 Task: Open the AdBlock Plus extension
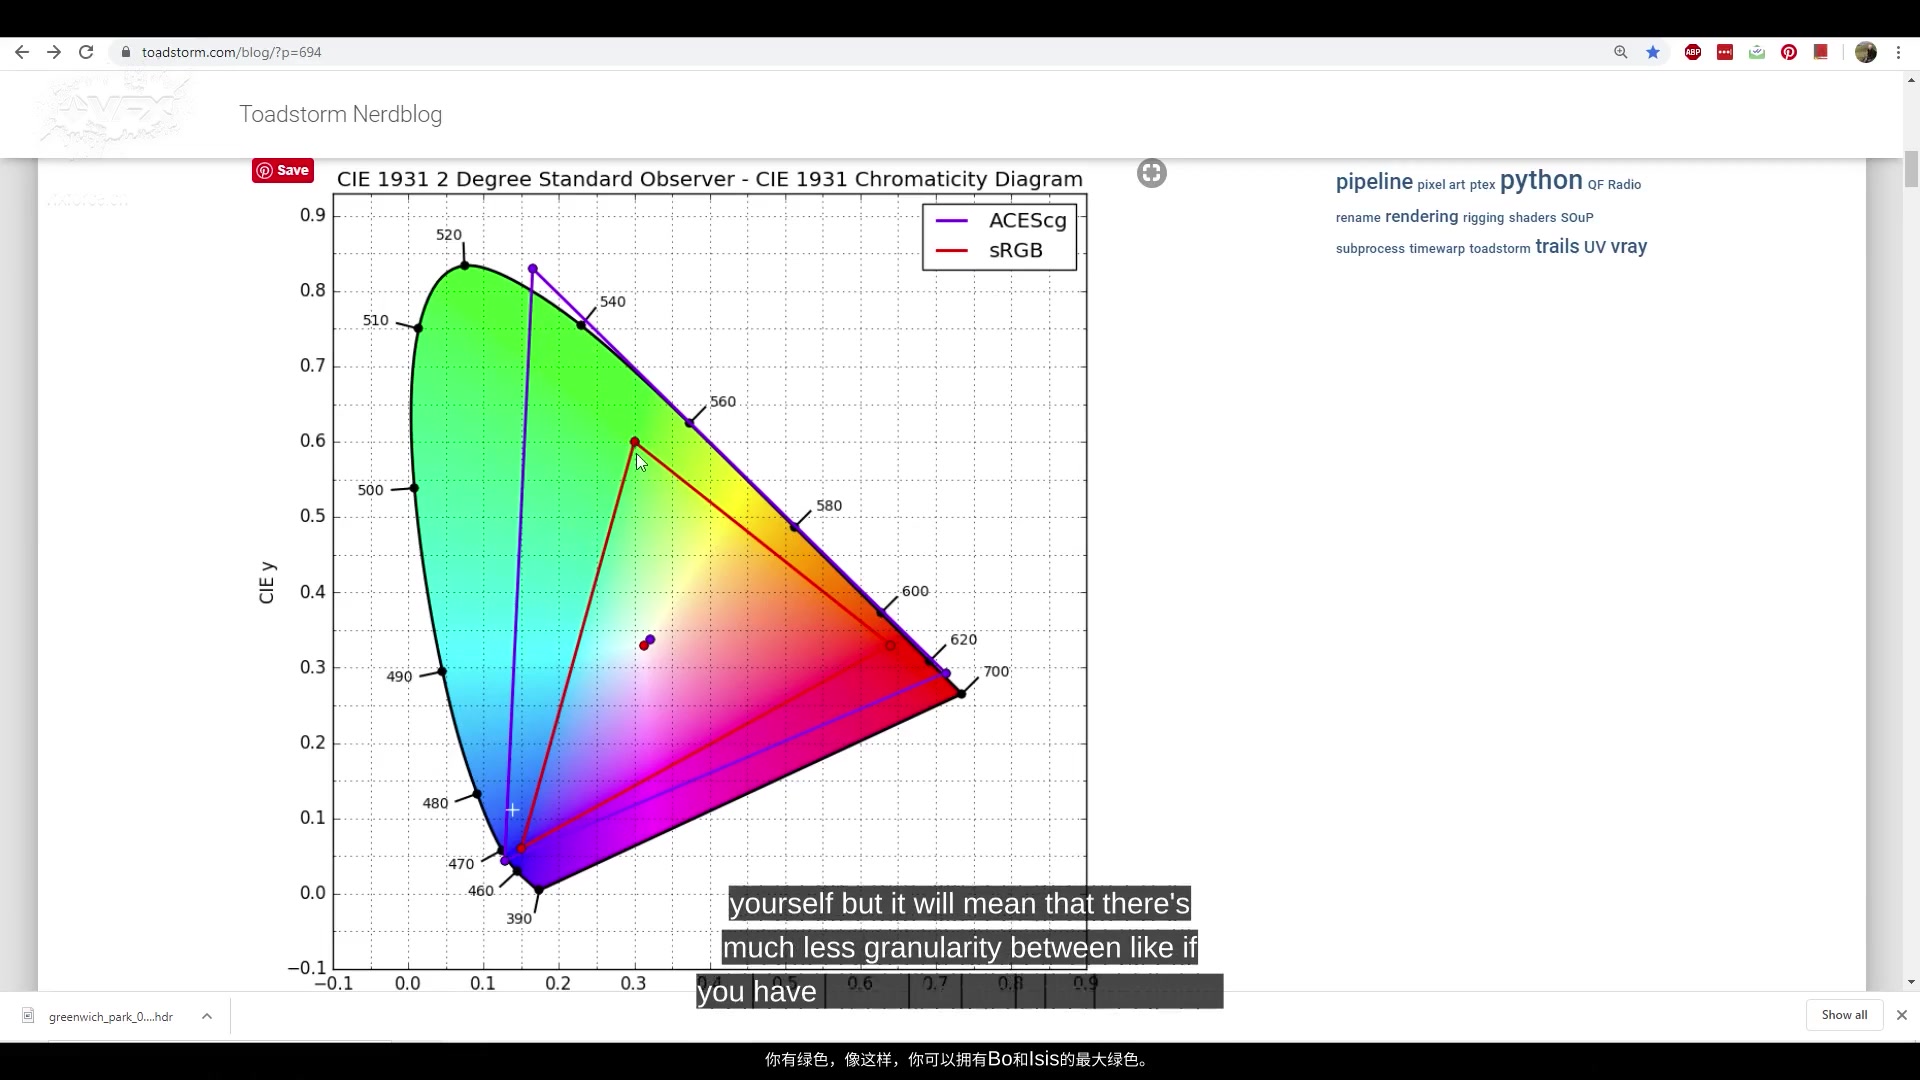point(1693,52)
